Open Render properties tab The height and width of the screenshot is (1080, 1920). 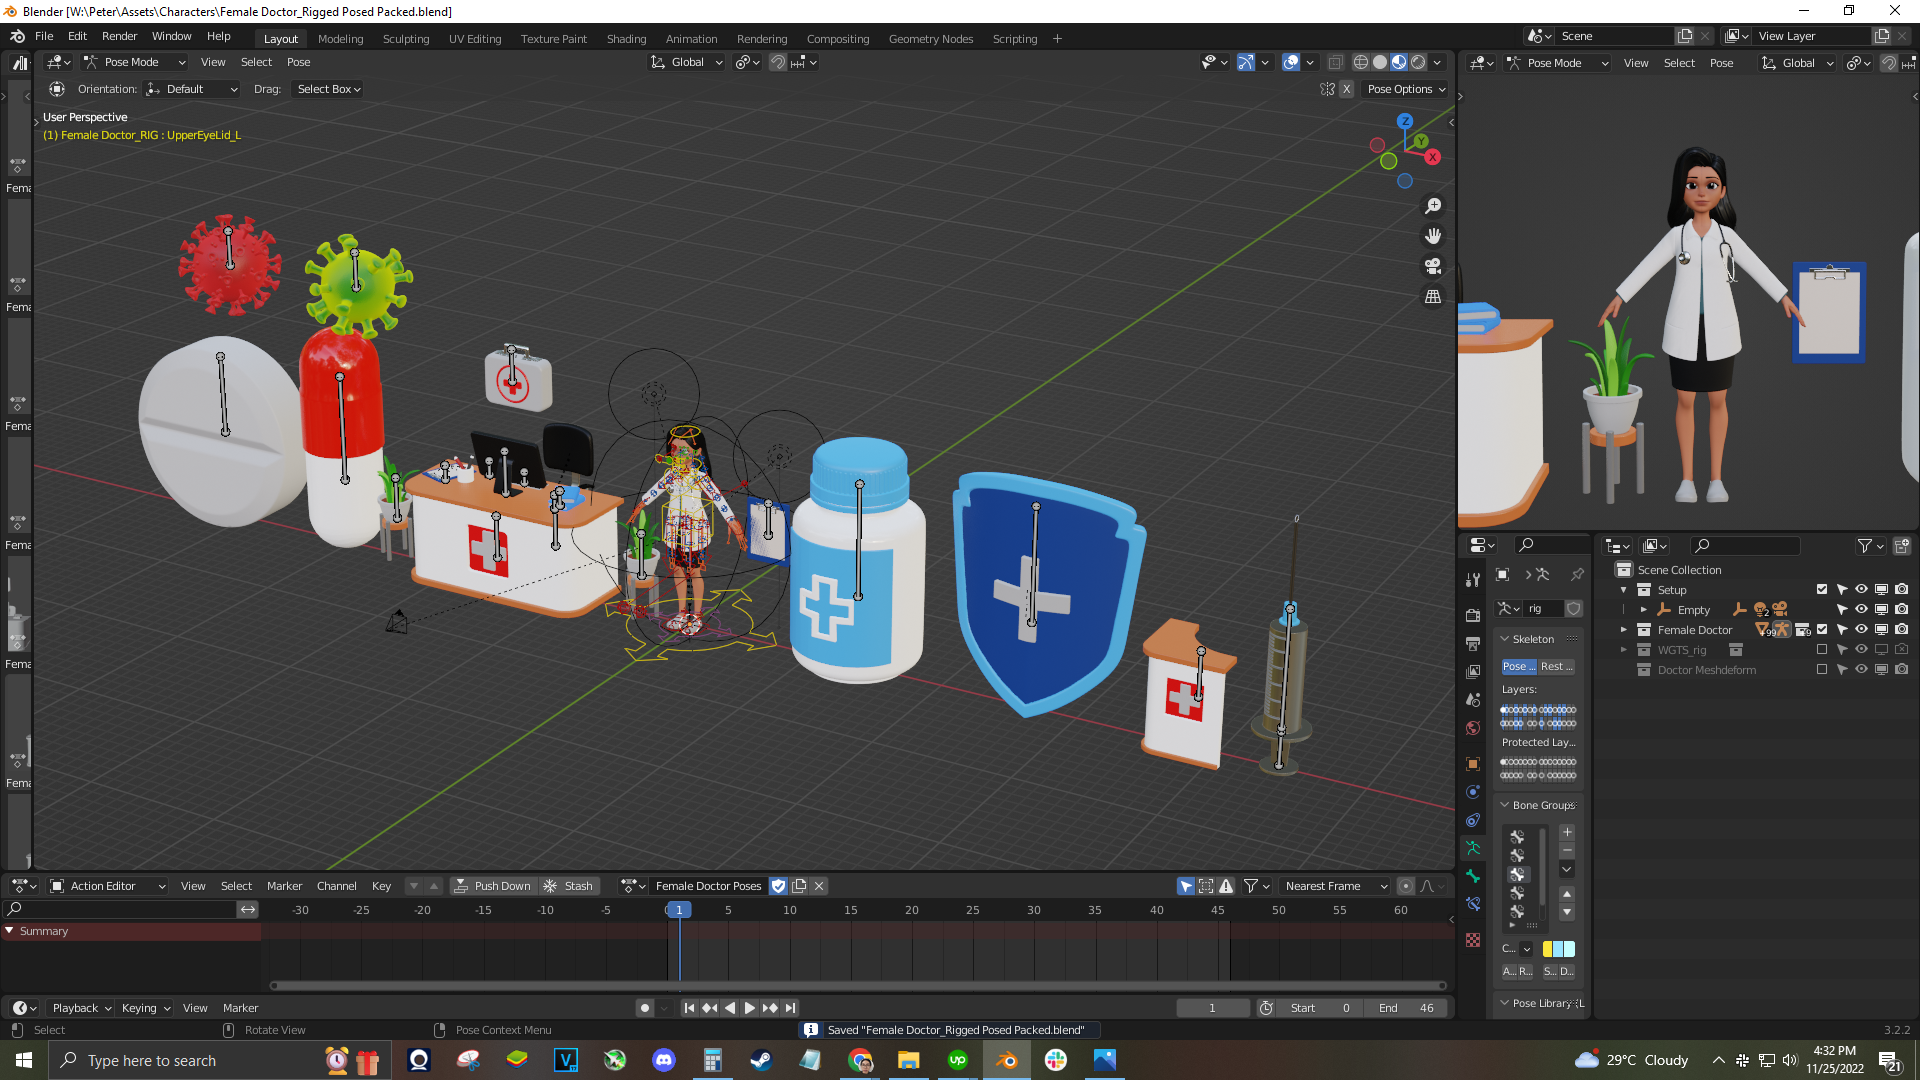1473,615
